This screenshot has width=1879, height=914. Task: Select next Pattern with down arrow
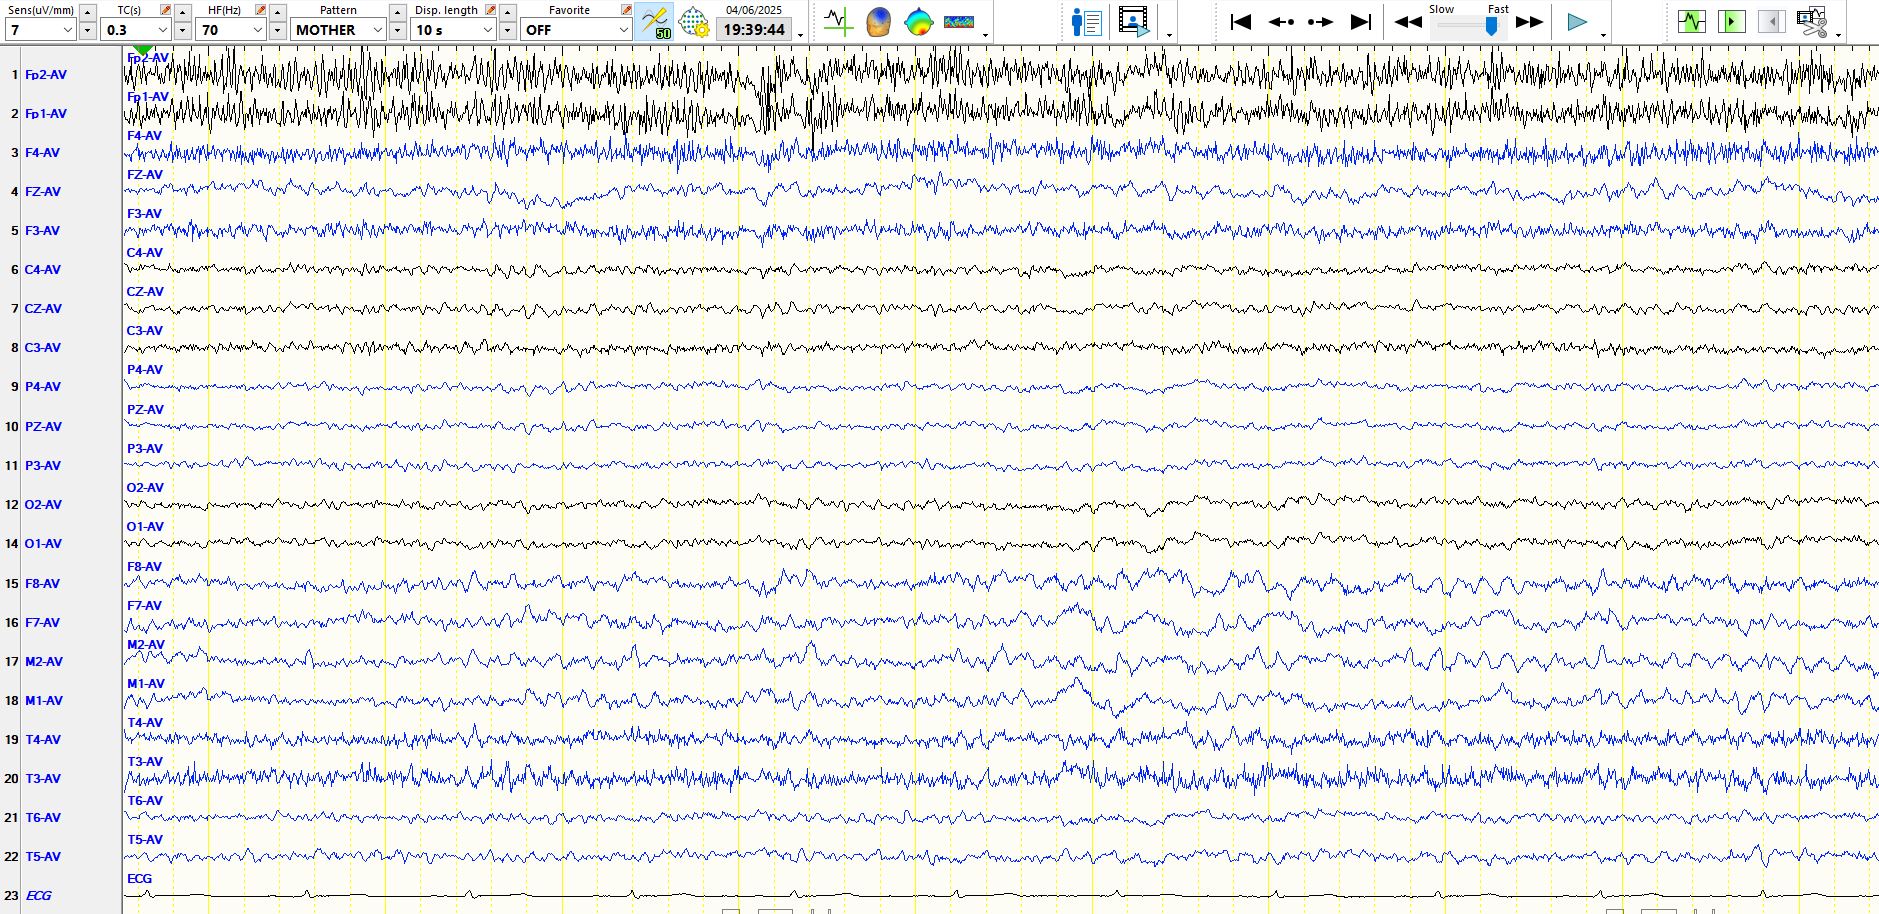tap(397, 31)
